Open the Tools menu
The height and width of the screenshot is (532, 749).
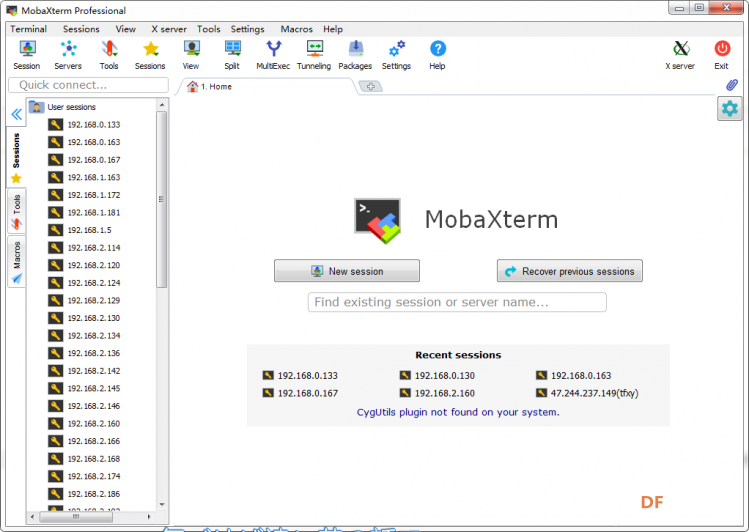coord(209,29)
